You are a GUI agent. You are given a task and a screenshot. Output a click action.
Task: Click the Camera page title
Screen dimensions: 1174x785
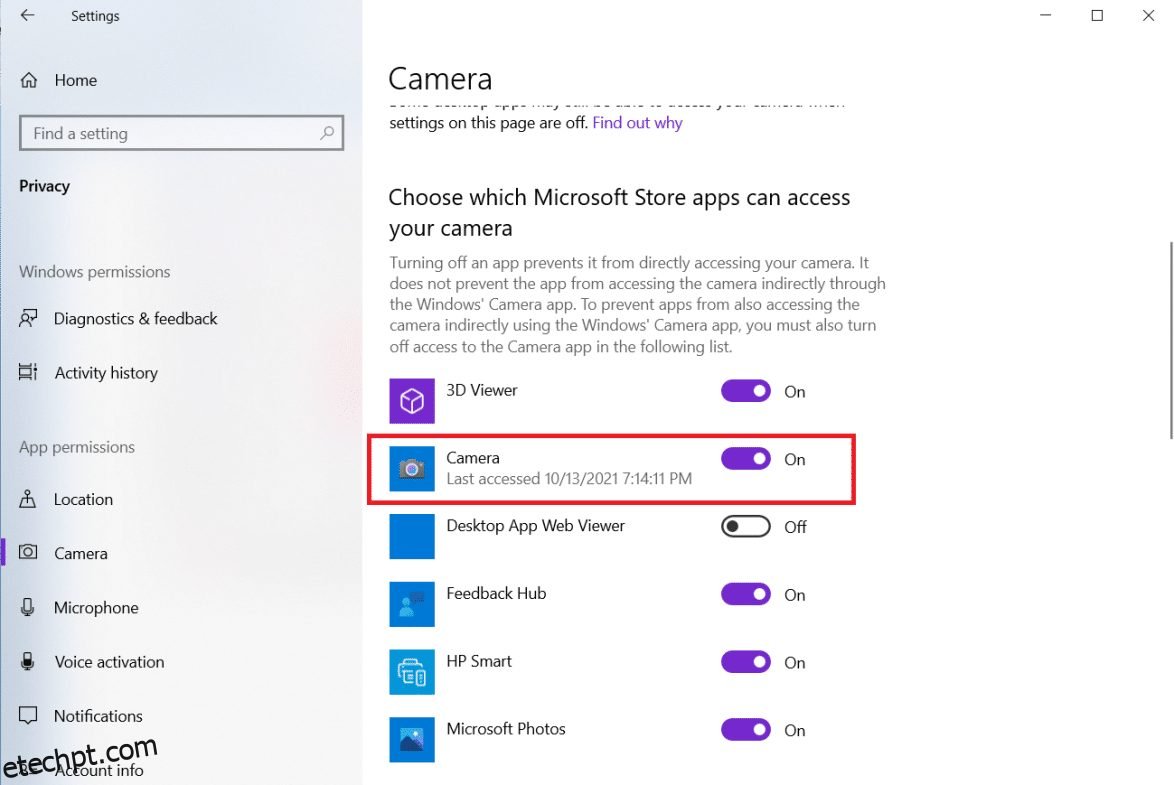[x=440, y=79]
